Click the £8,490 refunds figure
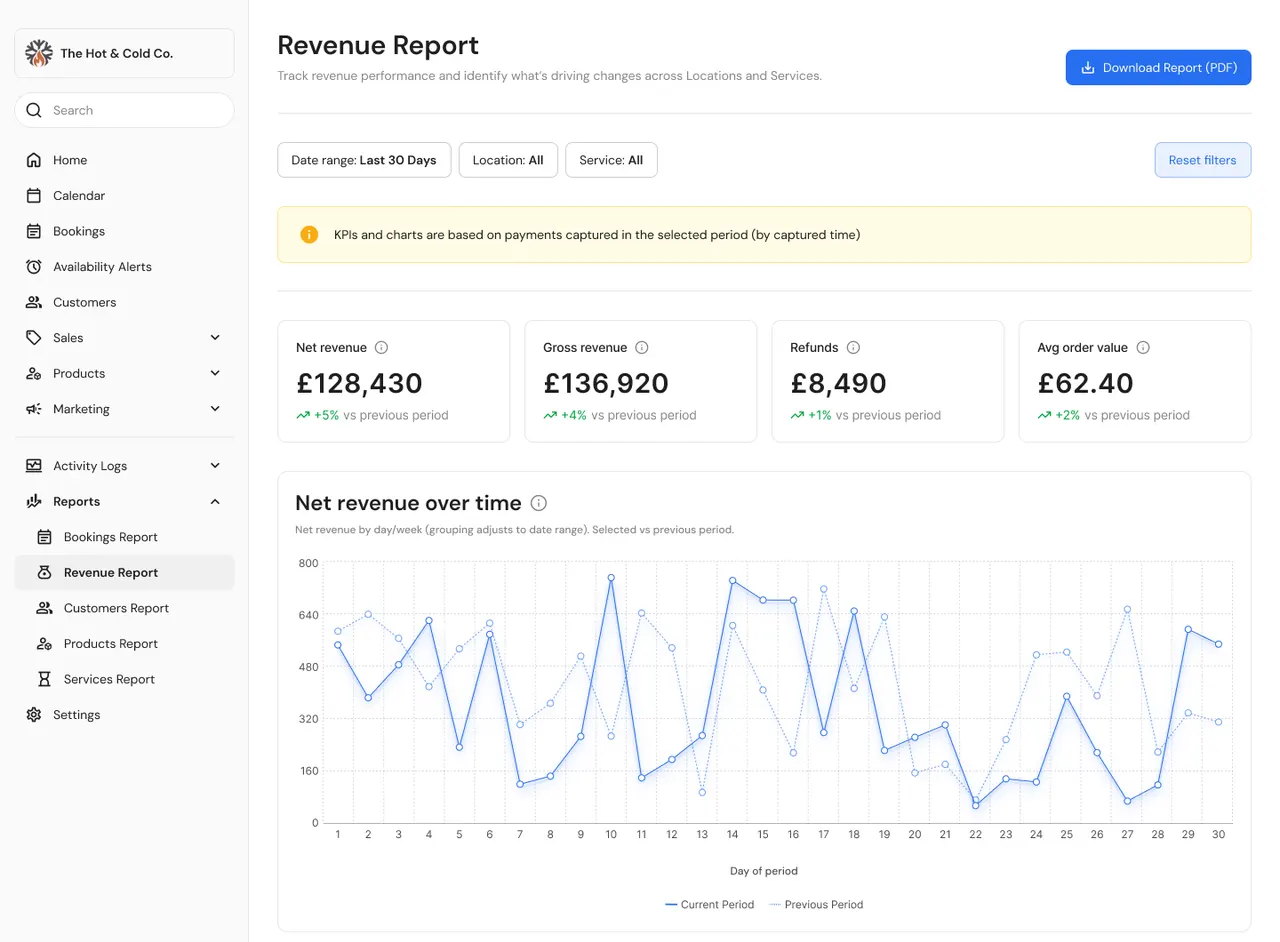 click(x=838, y=383)
